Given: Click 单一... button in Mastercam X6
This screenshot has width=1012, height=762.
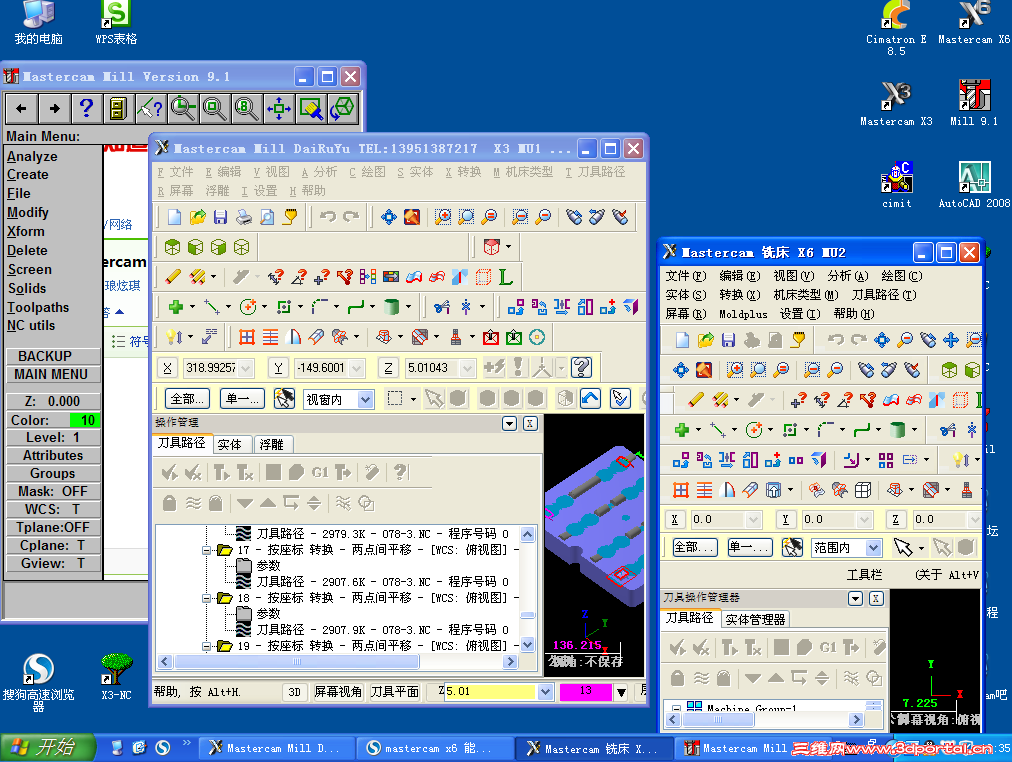Looking at the screenshot, I should click(x=749, y=547).
